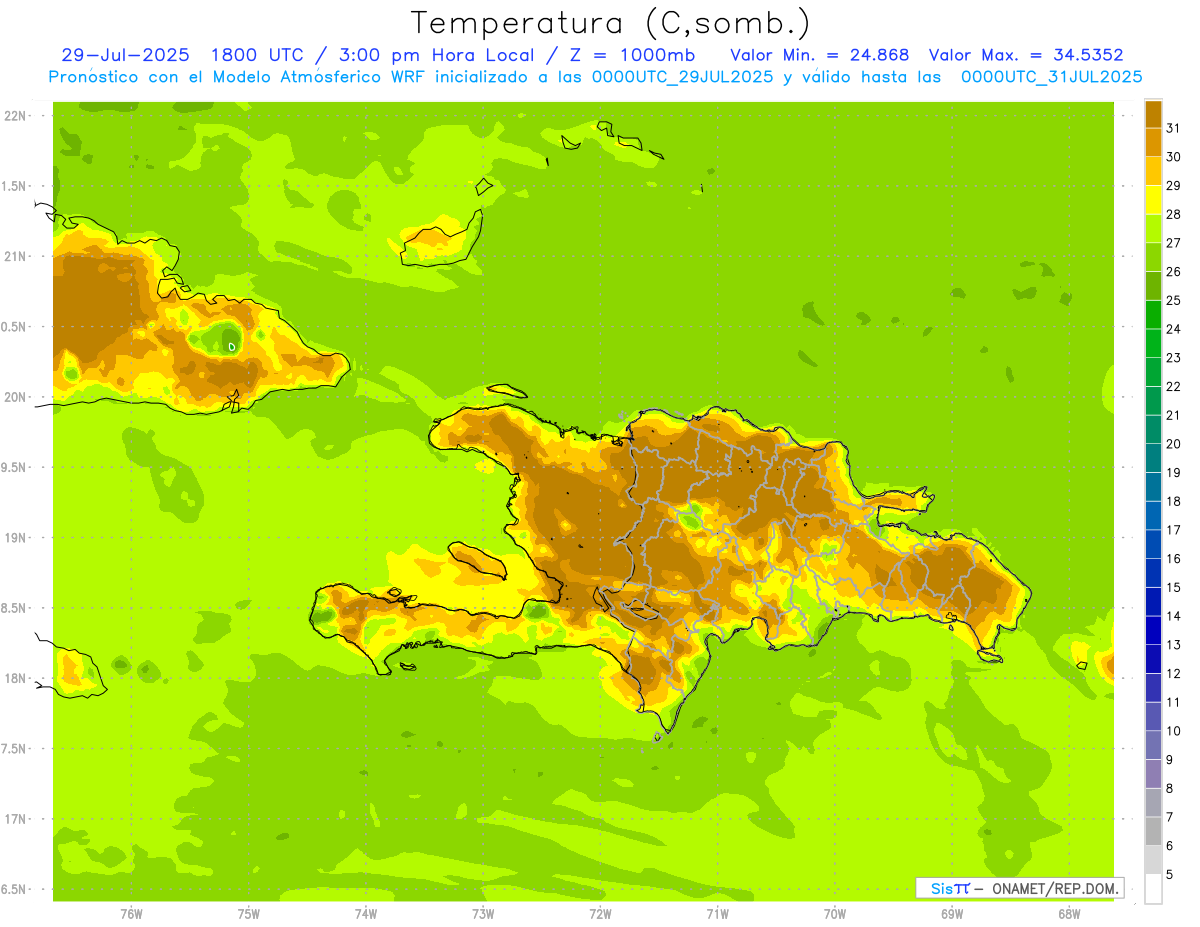Click the '19N' latitude label
The image size is (1200, 927).
[x=15, y=538]
